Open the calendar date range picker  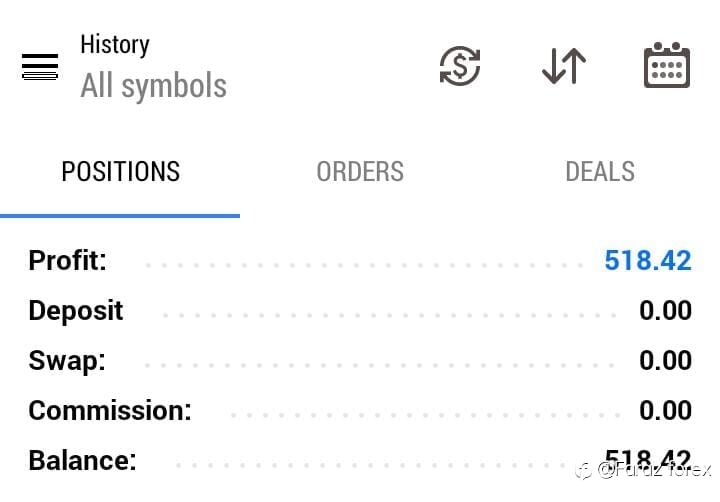click(x=666, y=66)
